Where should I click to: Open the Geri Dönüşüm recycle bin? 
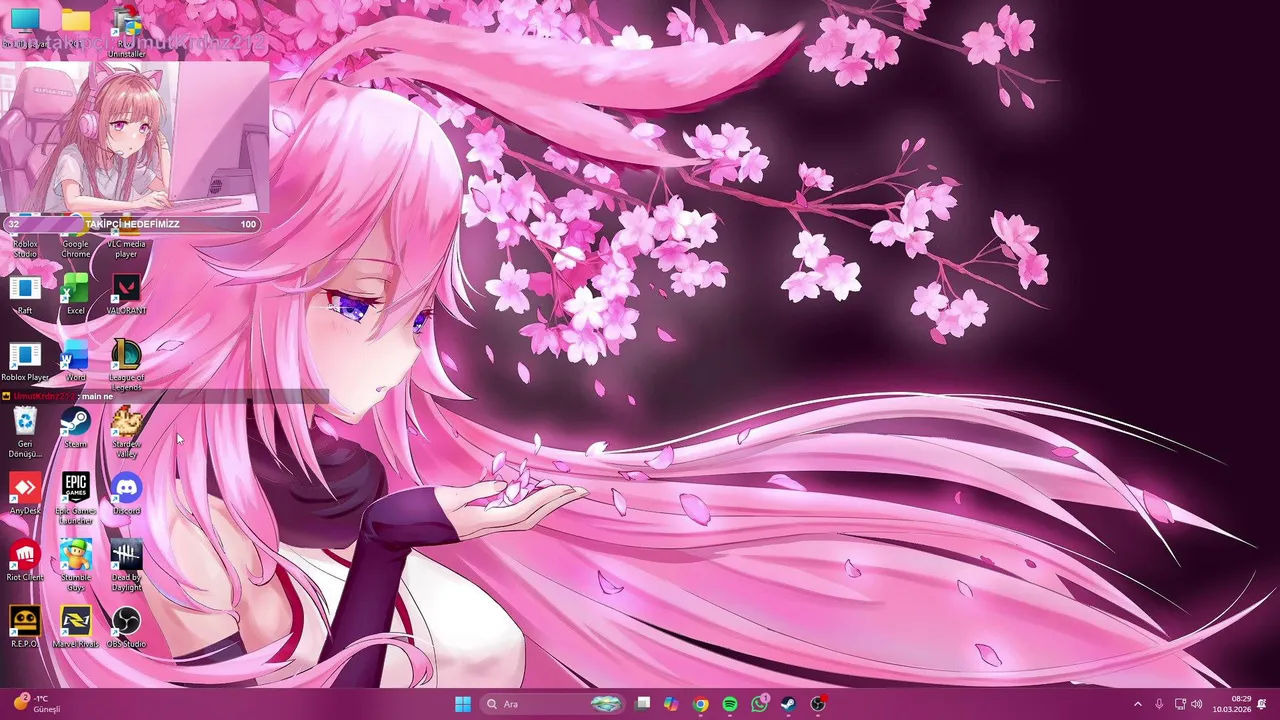pyautogui.click(x=25, y=432)
